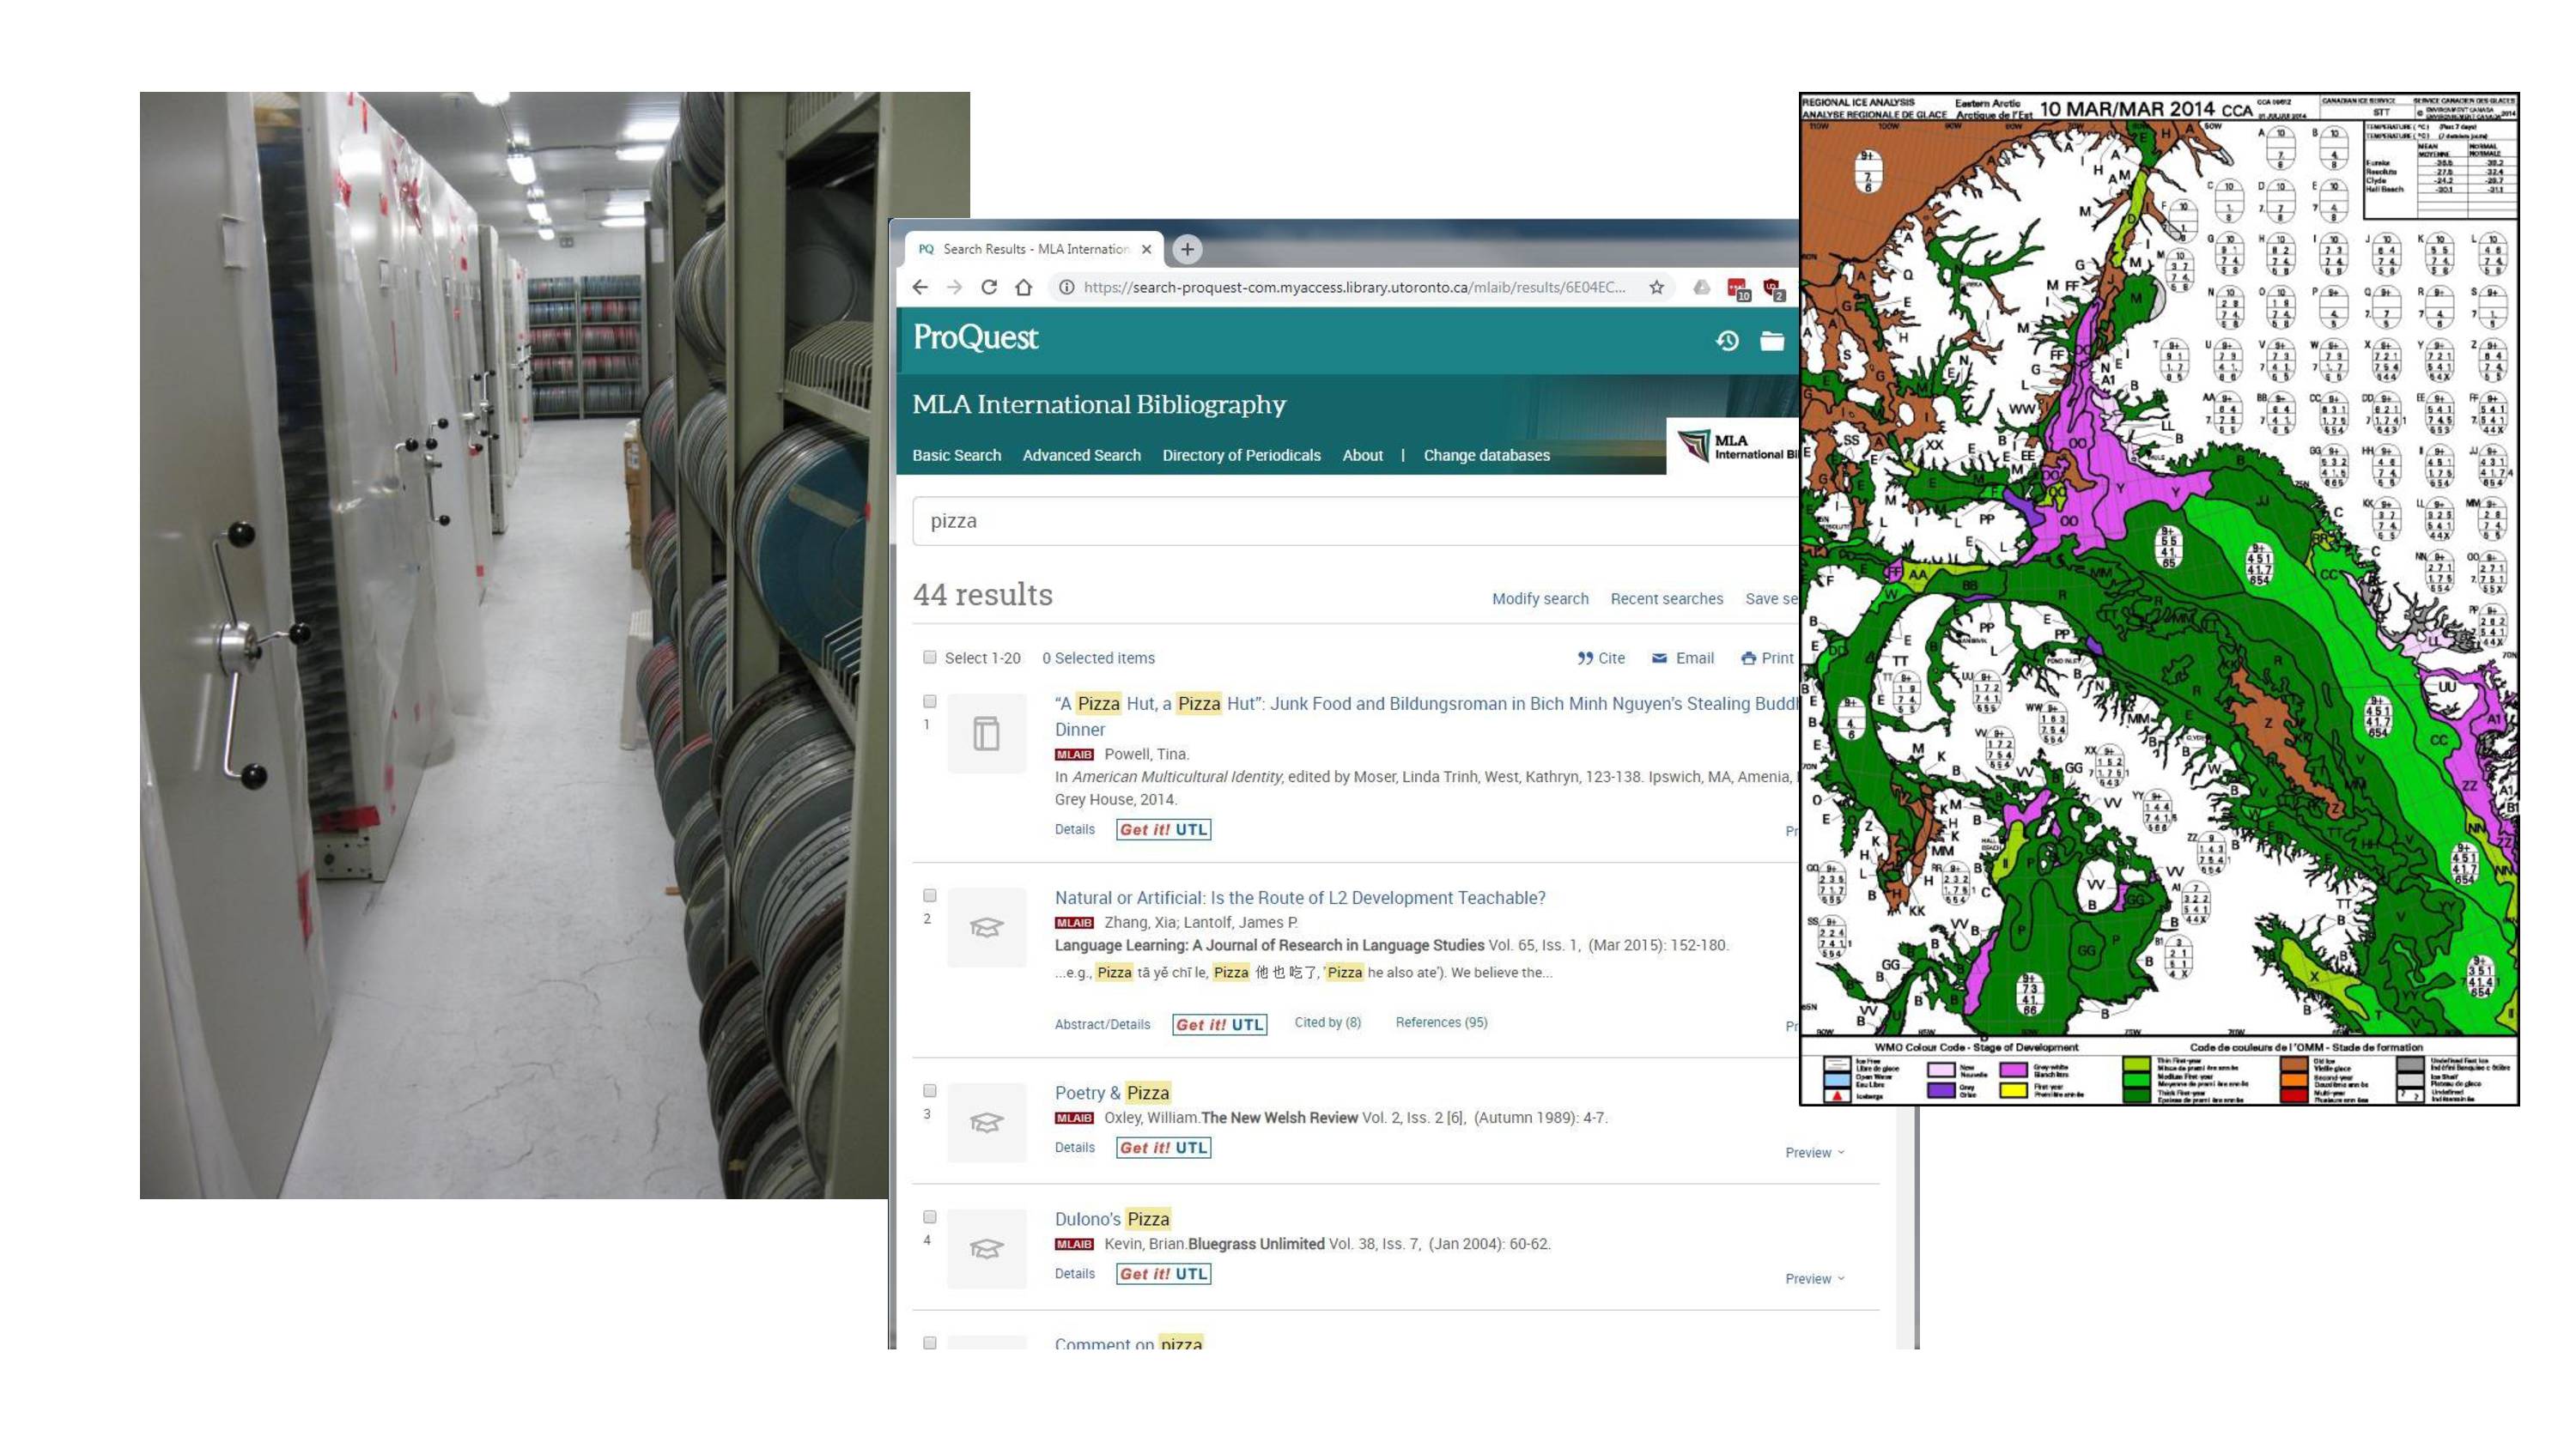This screenshot has width=2576, height=1449.
Task: View site information icon beside the URL
Action: (1066, 287)
